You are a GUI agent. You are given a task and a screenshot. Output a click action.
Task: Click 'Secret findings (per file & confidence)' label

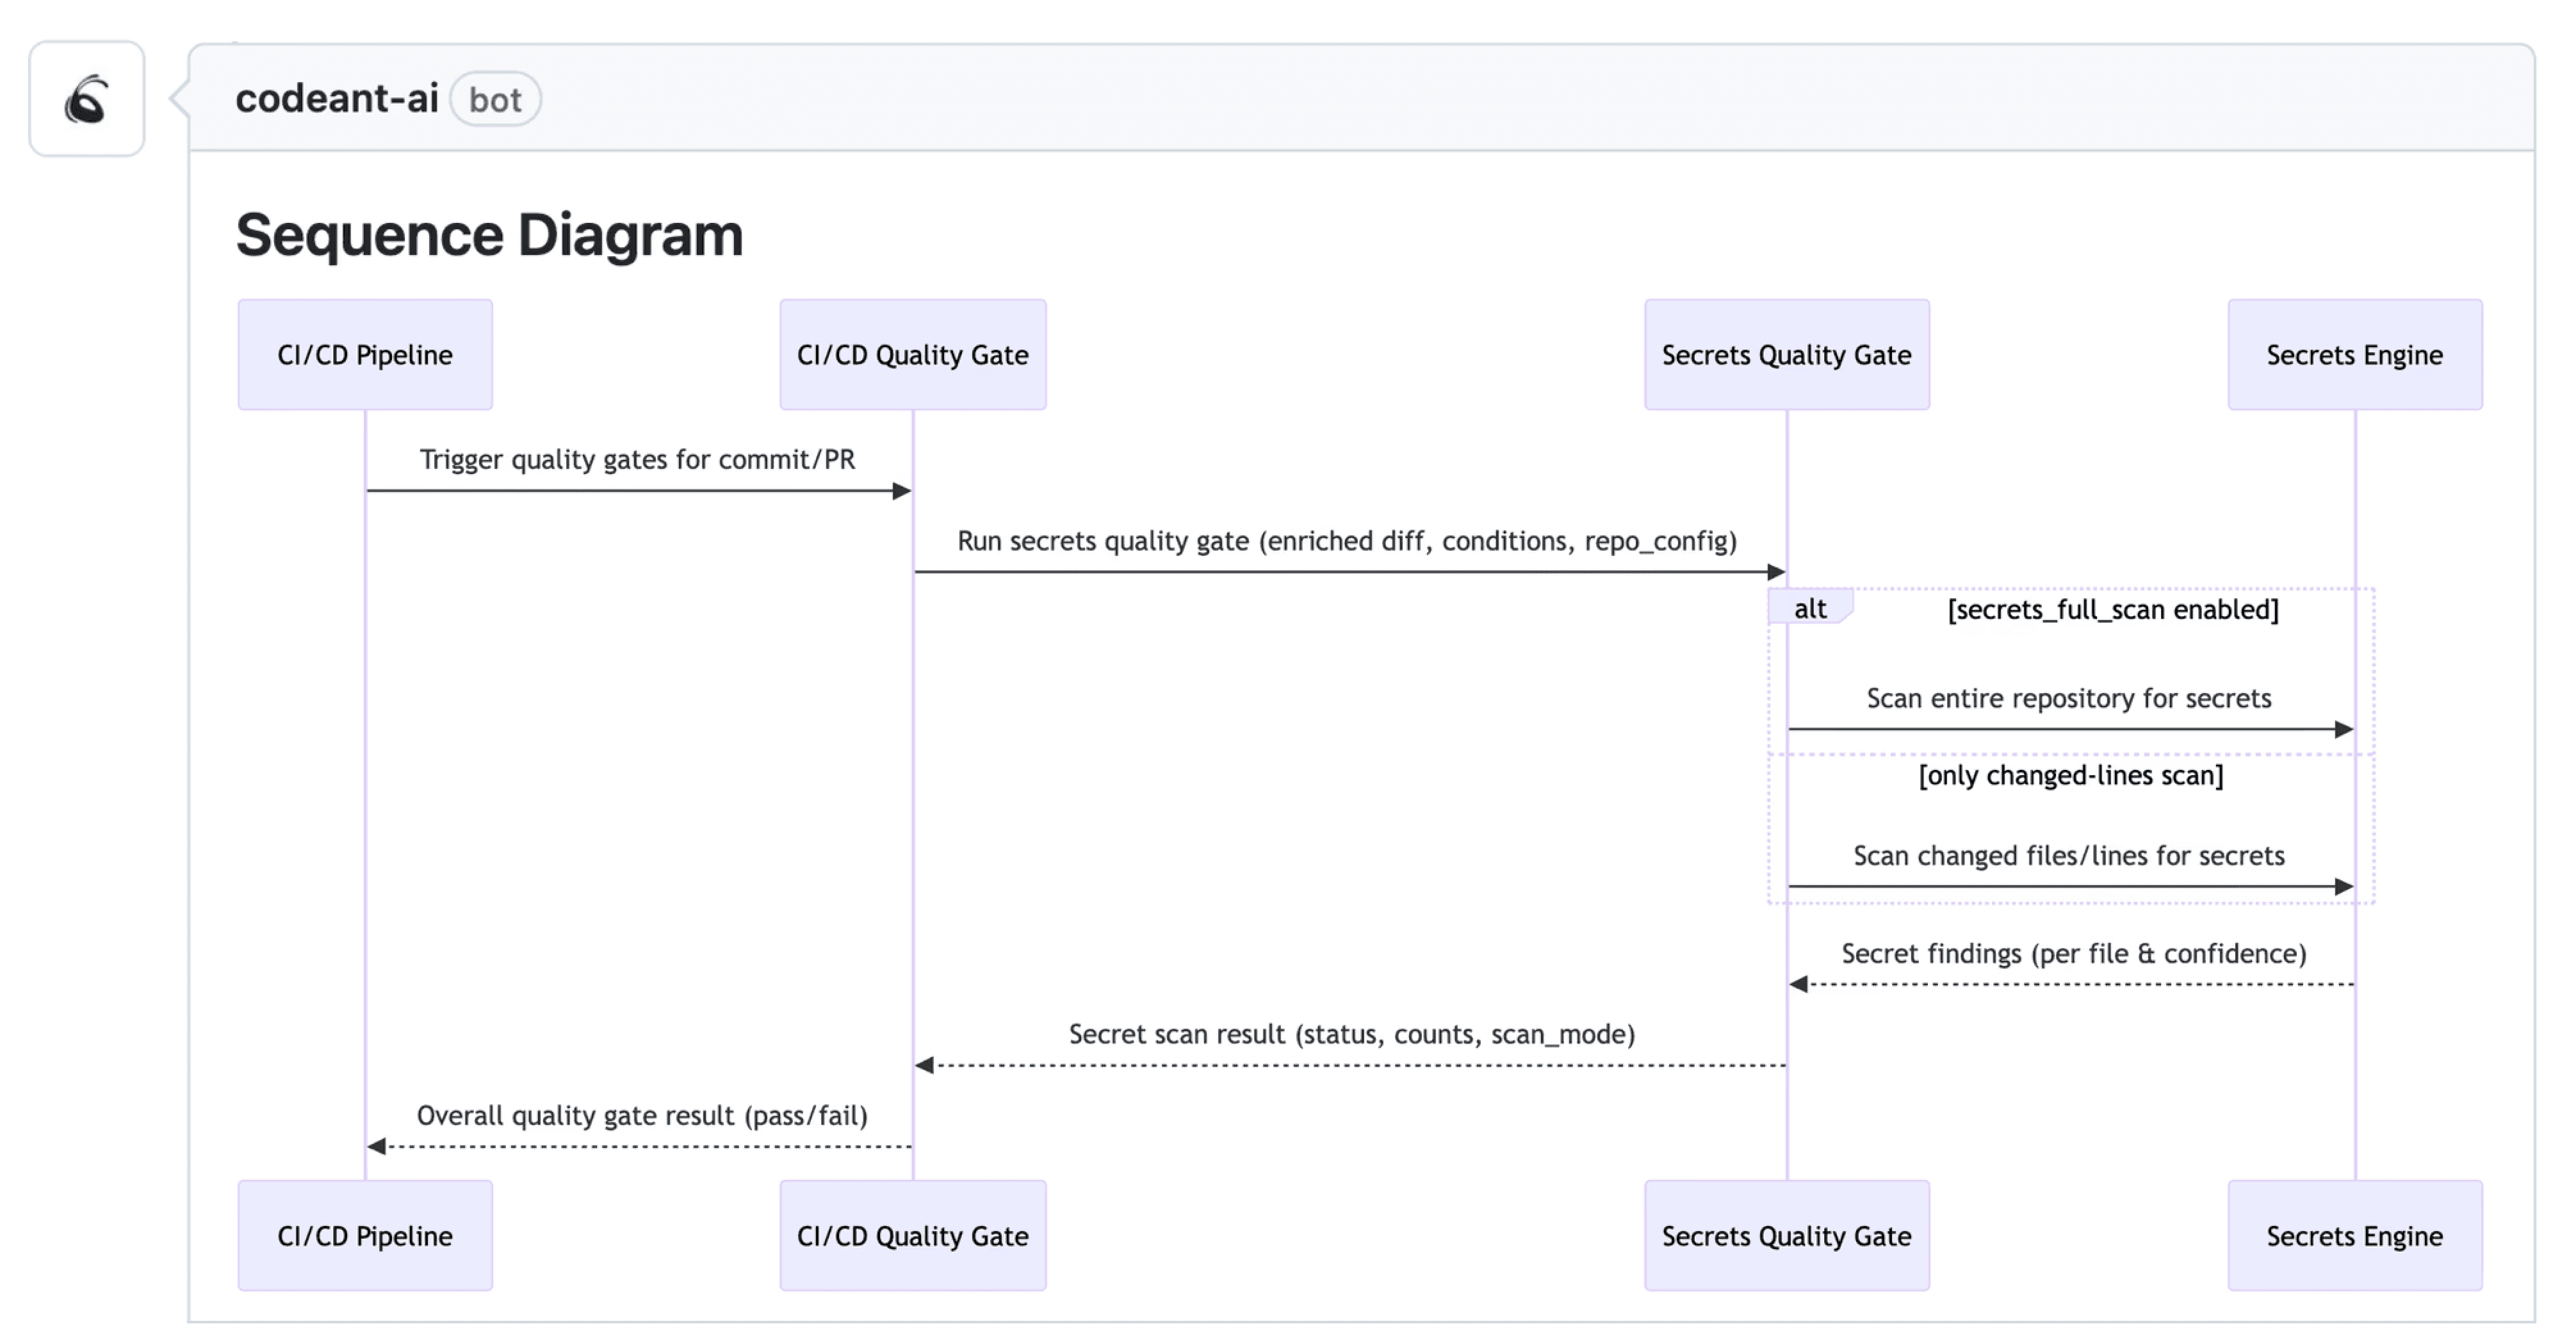click(x=2073, y=954)
